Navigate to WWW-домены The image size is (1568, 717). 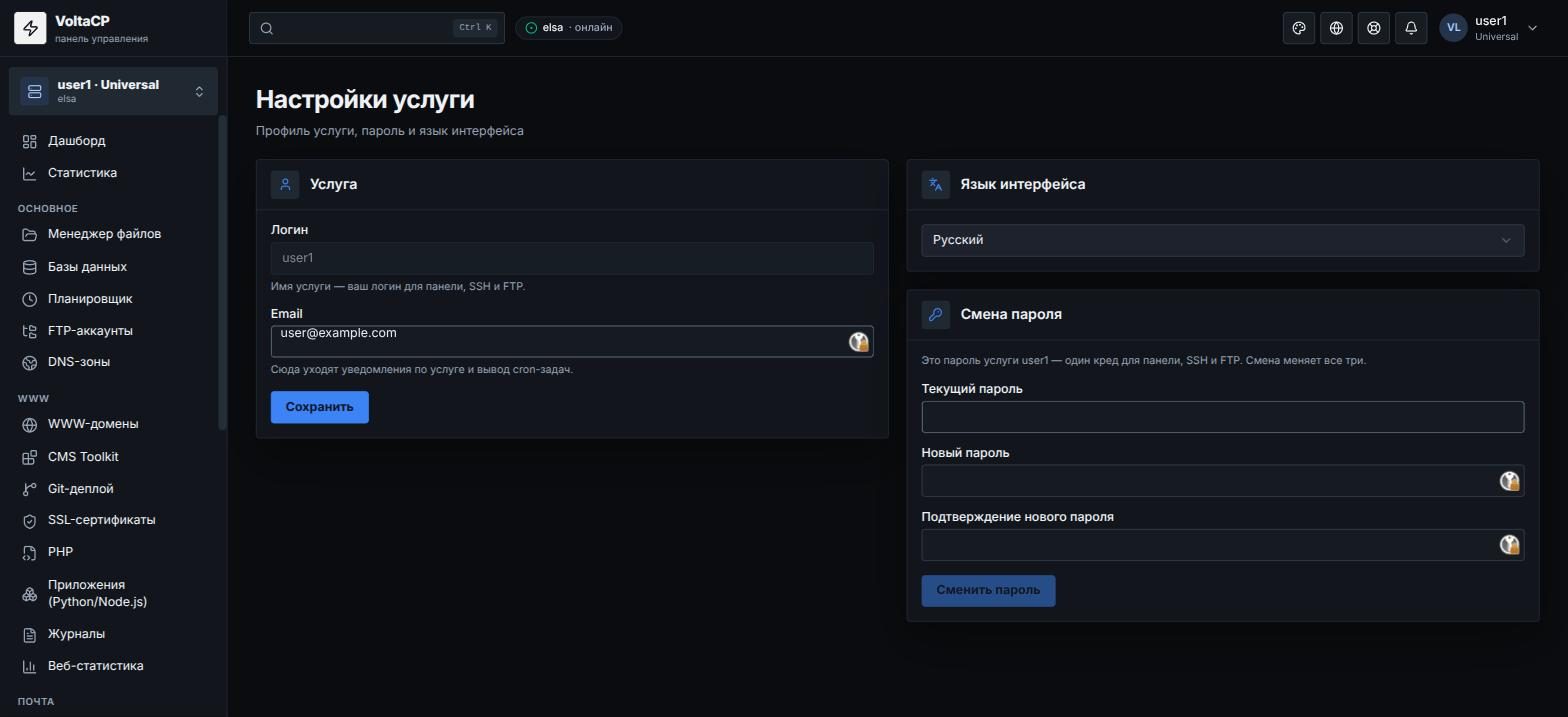point(113,424)
